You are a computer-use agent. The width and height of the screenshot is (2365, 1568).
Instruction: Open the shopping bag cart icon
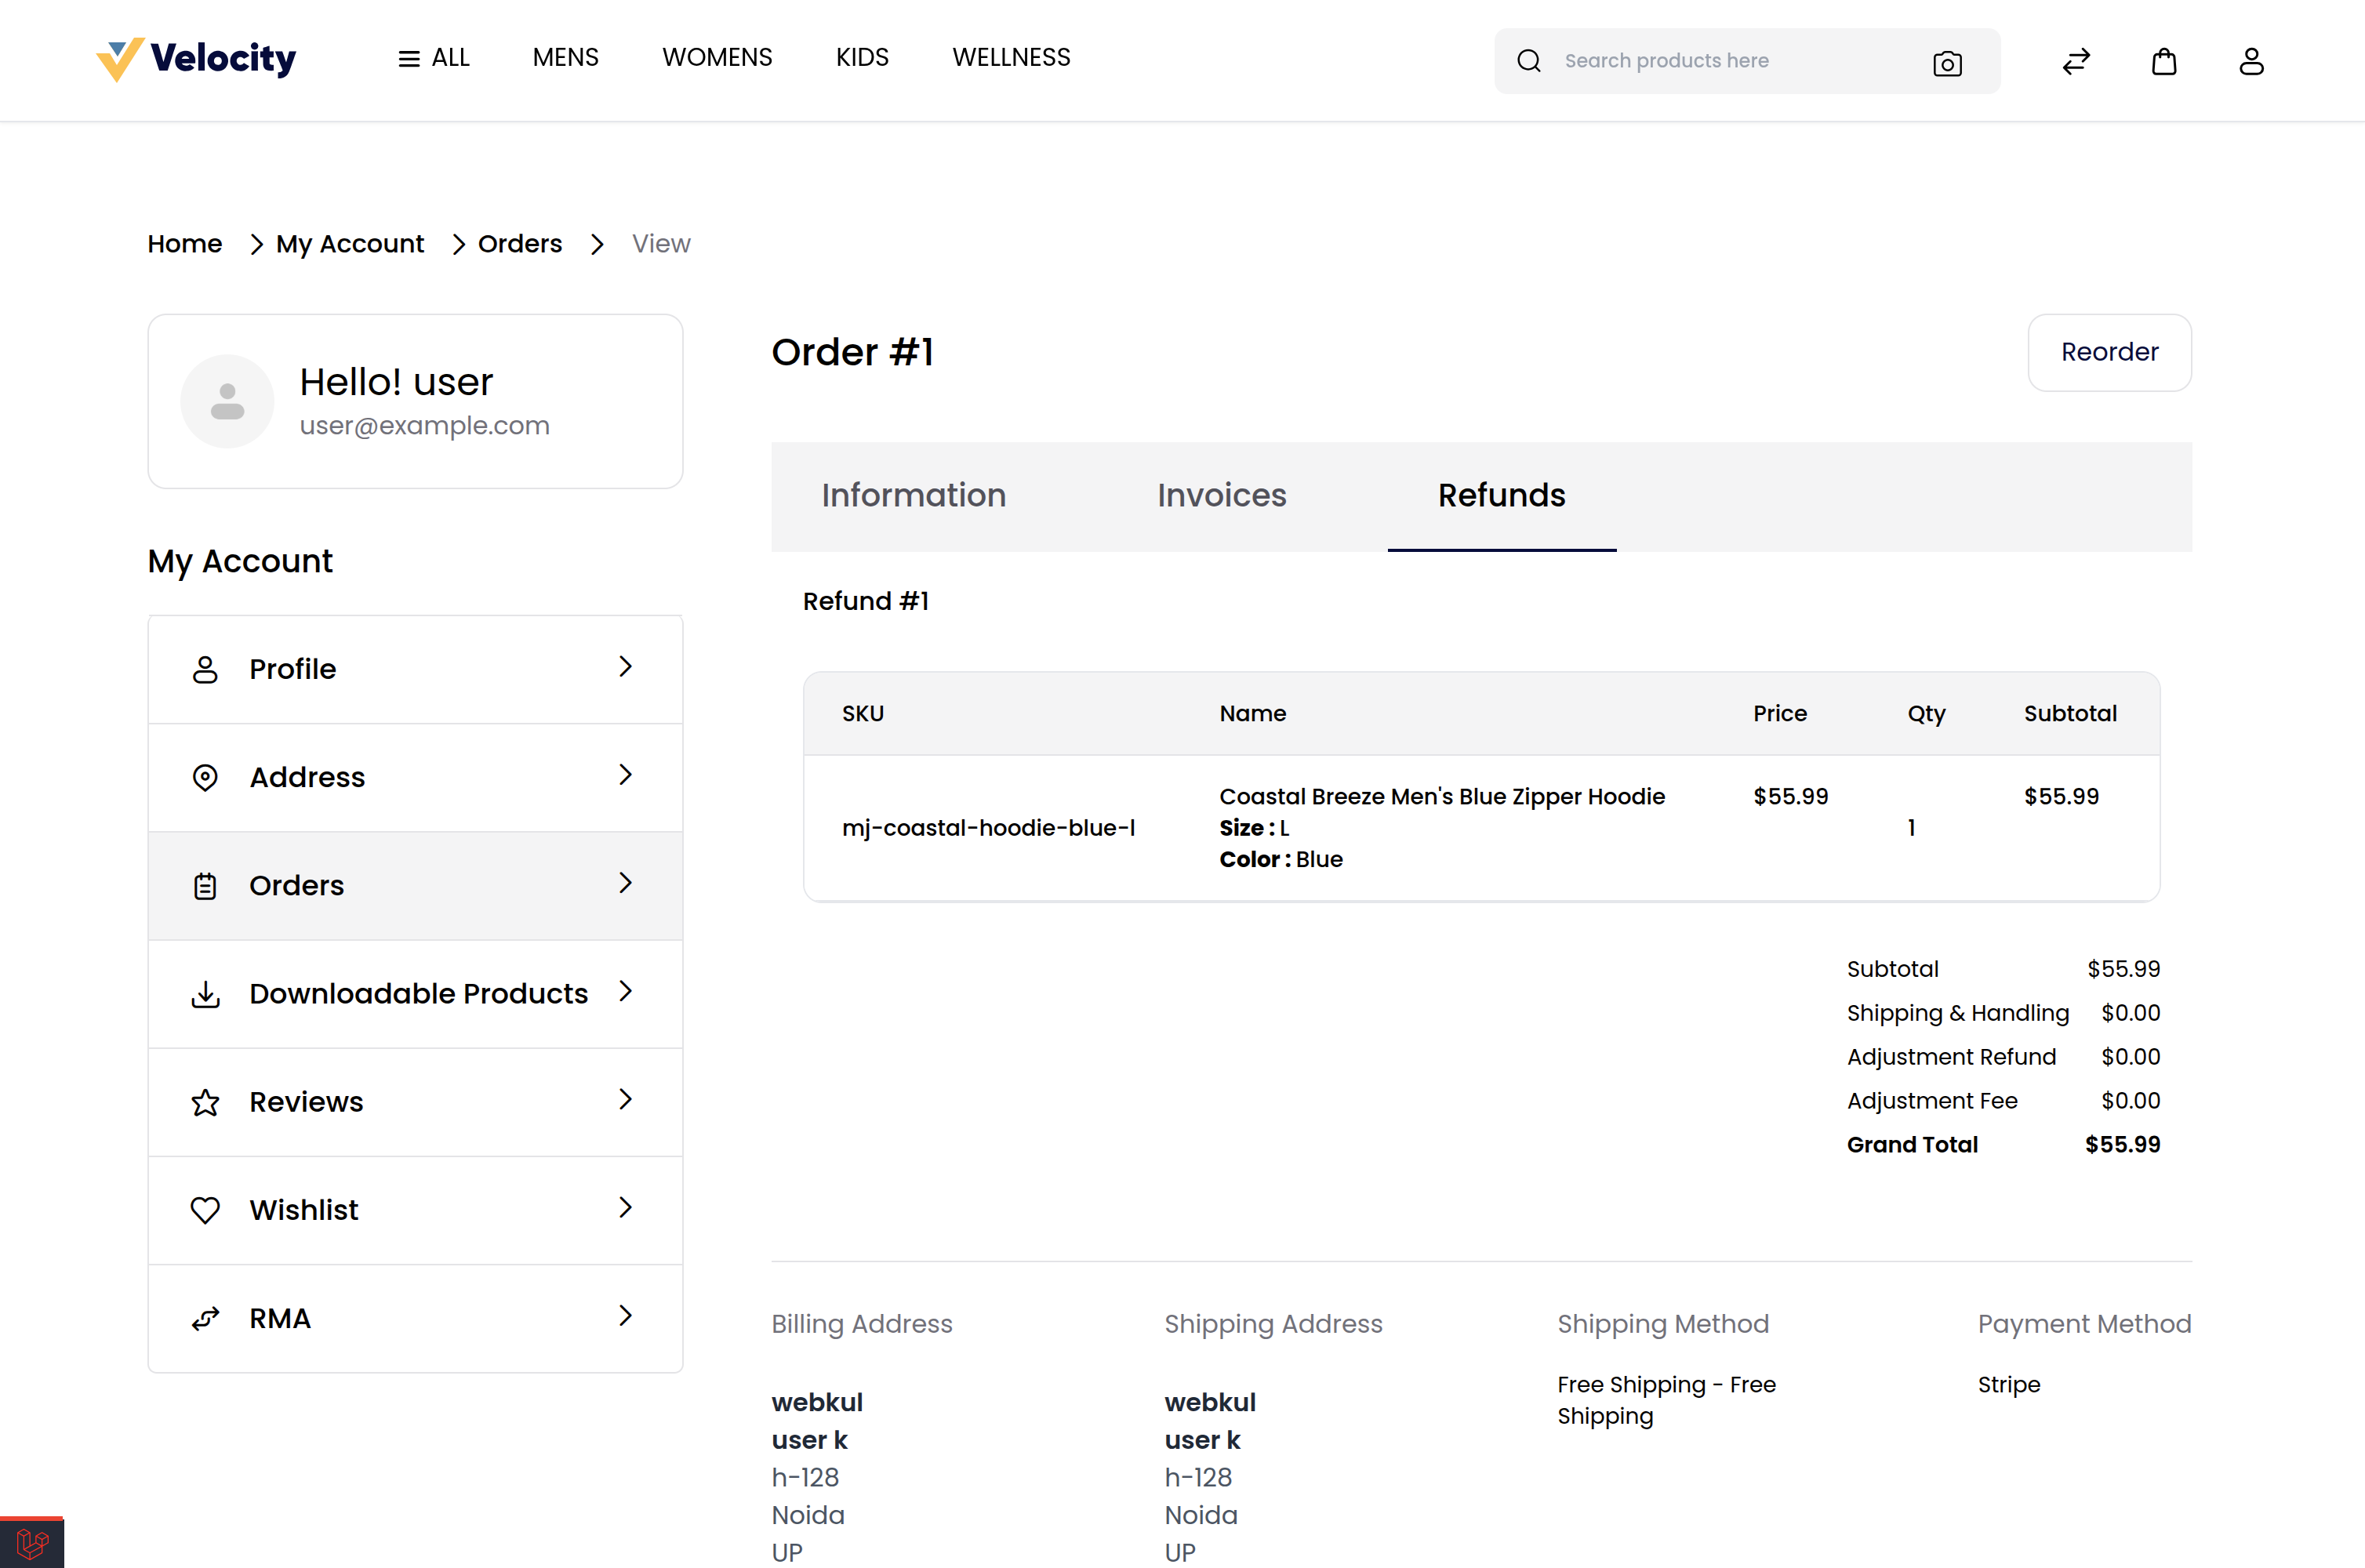pyautogui.click(x=2163, y=61)
